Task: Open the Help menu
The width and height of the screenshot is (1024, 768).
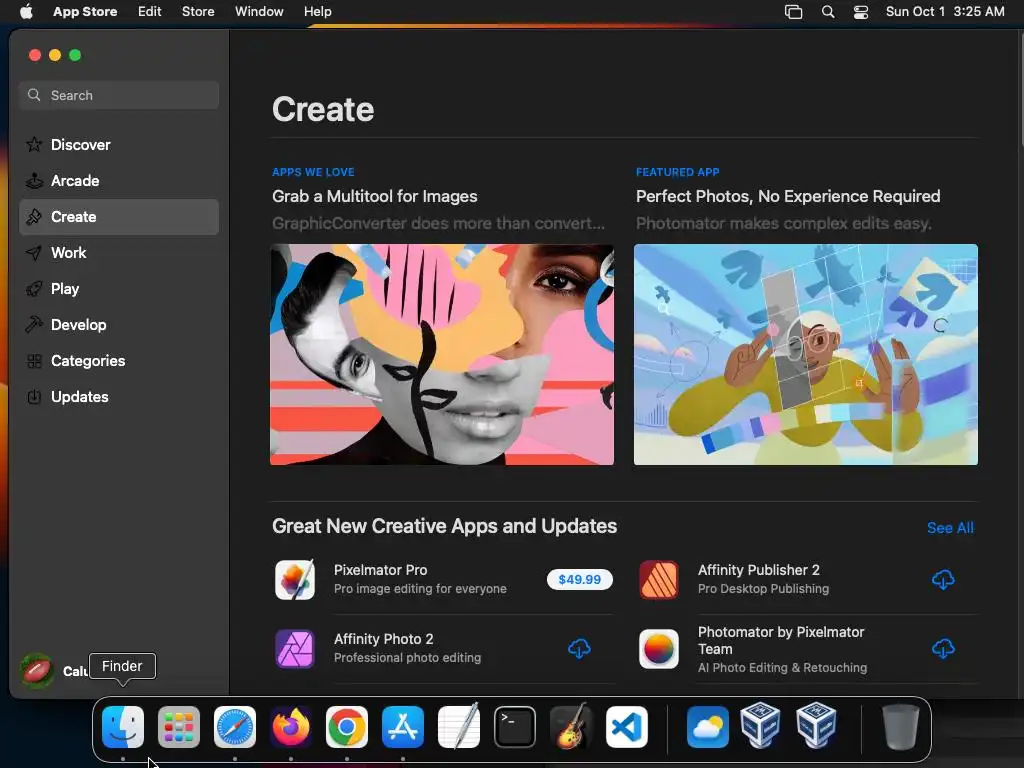Action: [317, 12]
